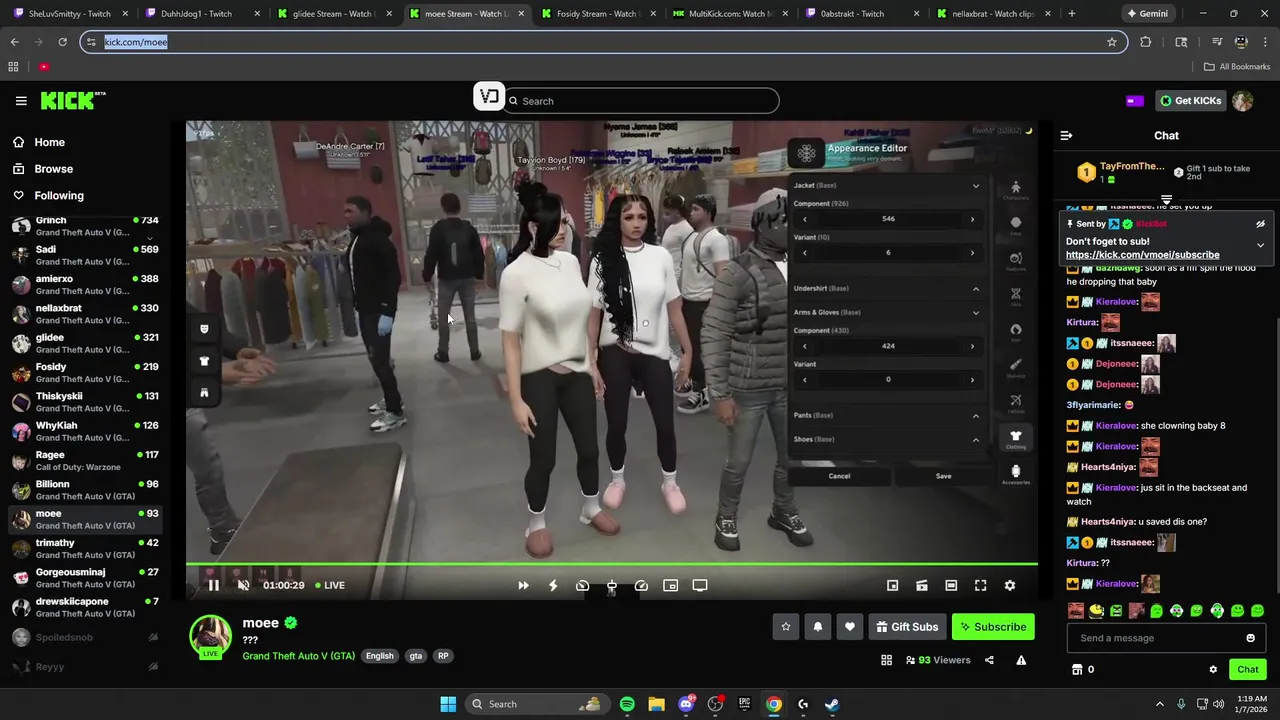Switch to SheLuvSmittyy Twitch tab
Image resolution: width=1280 pixels, height=720 pixels.
[x=68, y=14]
